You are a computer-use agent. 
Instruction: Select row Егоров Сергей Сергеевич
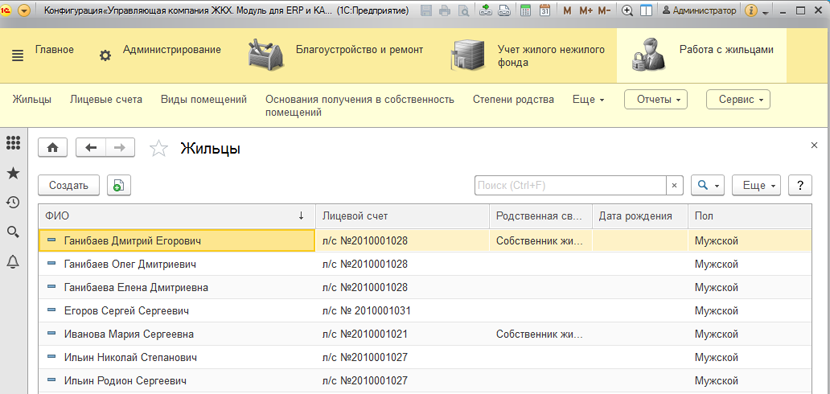(x=425, y=310)
